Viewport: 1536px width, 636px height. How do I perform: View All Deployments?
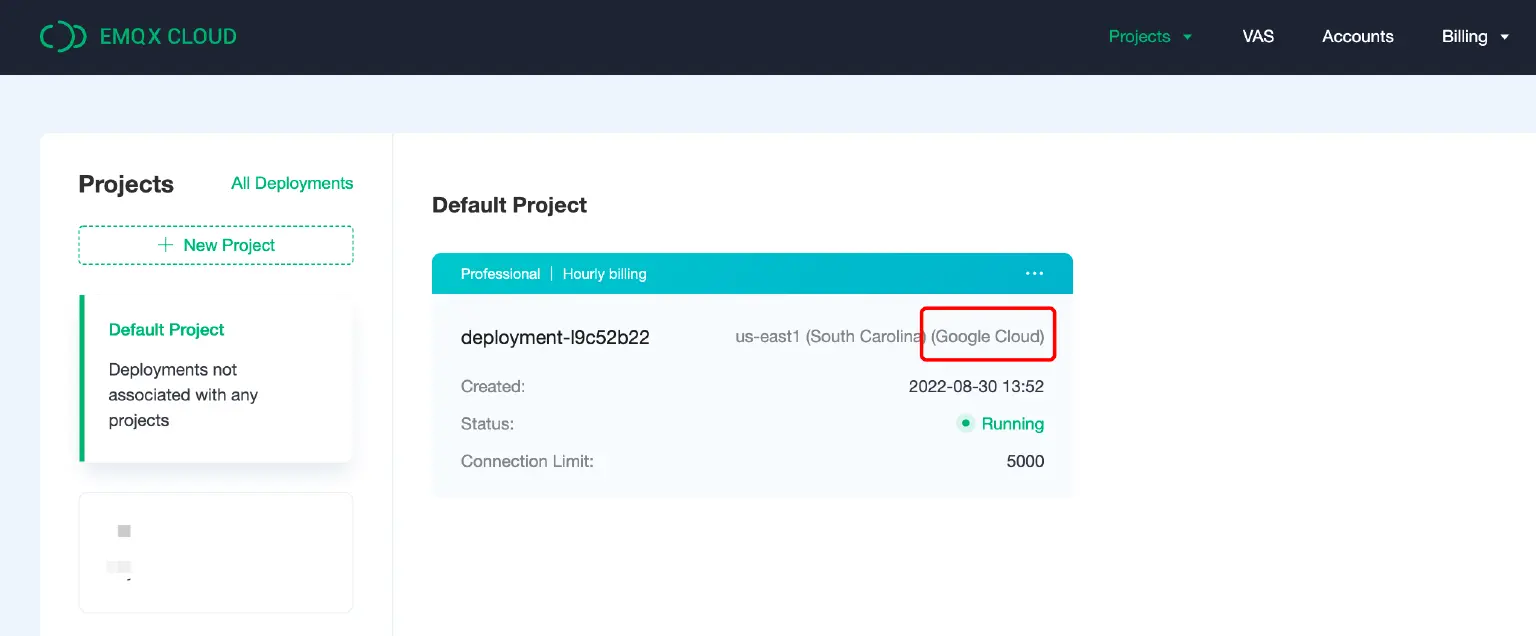[x=292, y=183]
